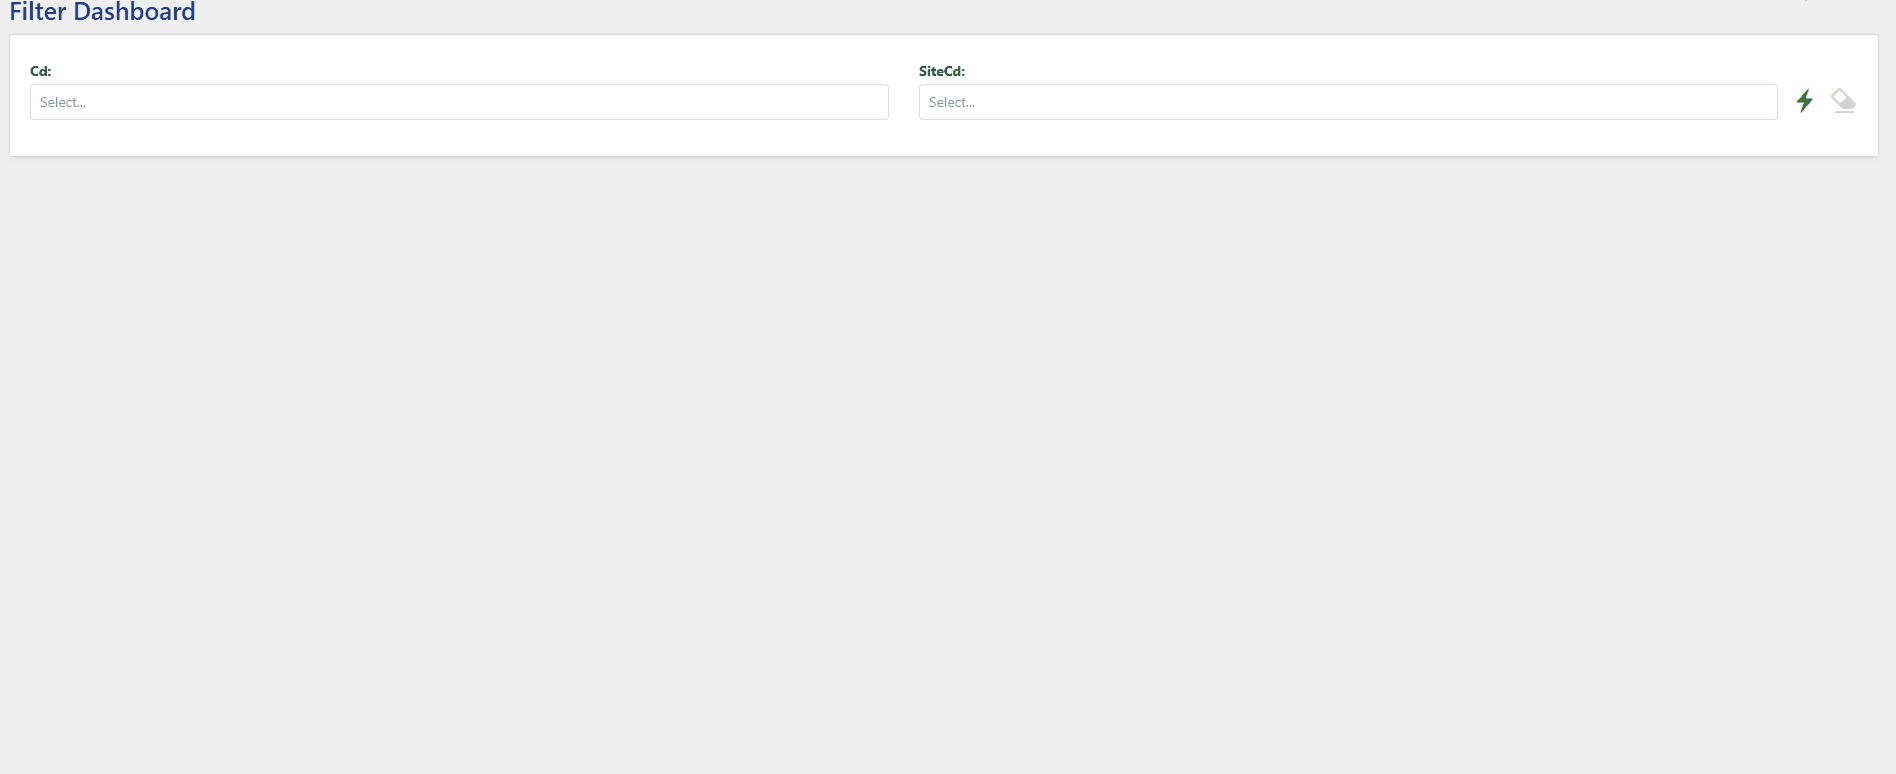Click the SiteCd field label

[x=941, y=71]
